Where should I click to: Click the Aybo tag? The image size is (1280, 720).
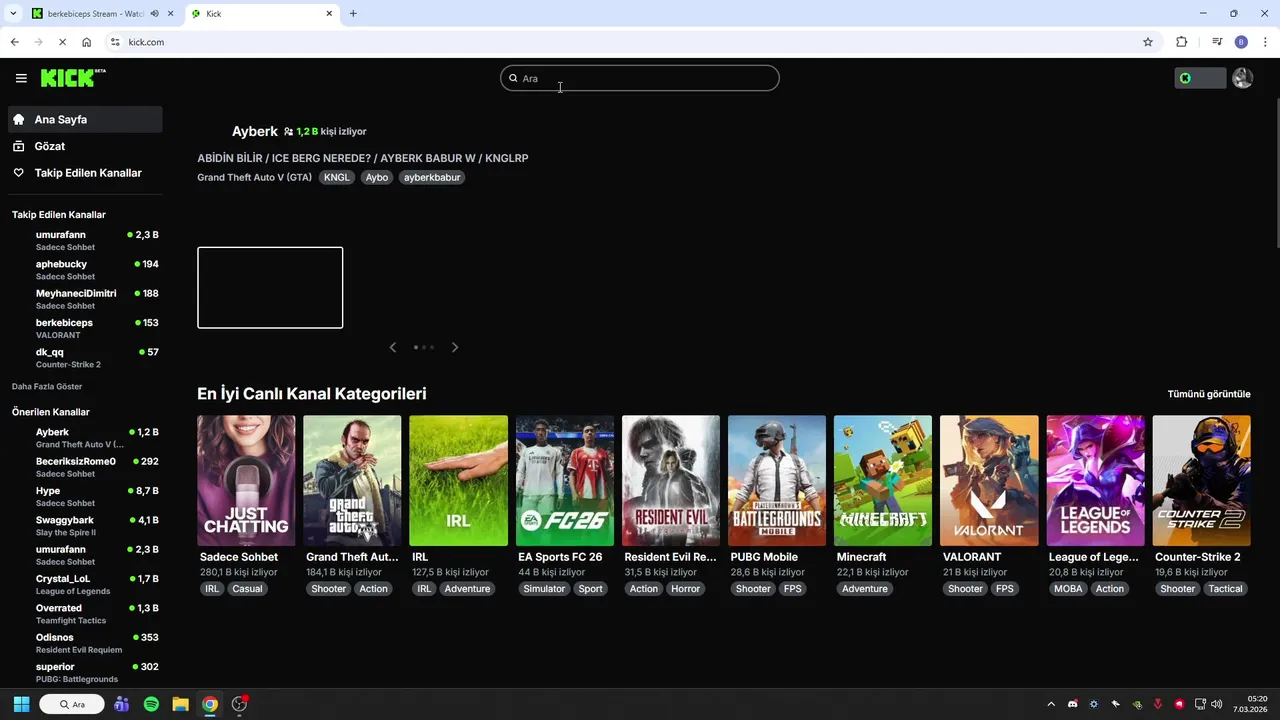click(377, 177)
